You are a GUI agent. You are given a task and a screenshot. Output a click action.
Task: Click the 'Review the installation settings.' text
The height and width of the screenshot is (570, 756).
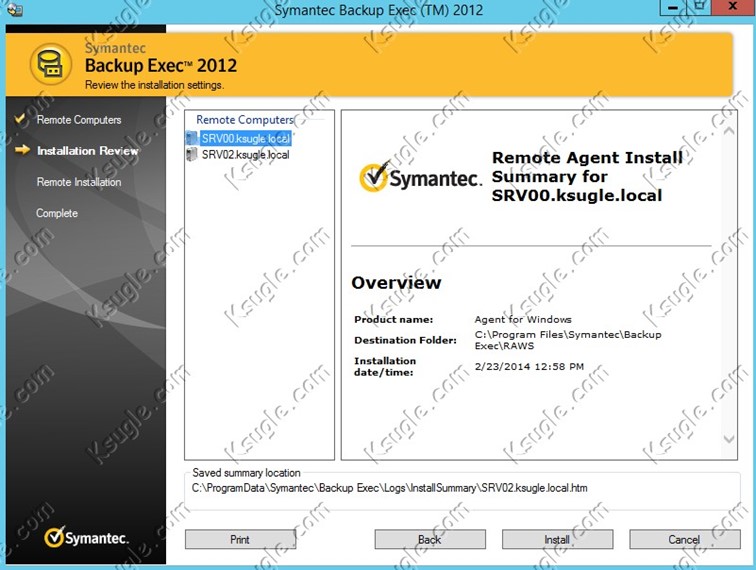click(x=154, y=85)
